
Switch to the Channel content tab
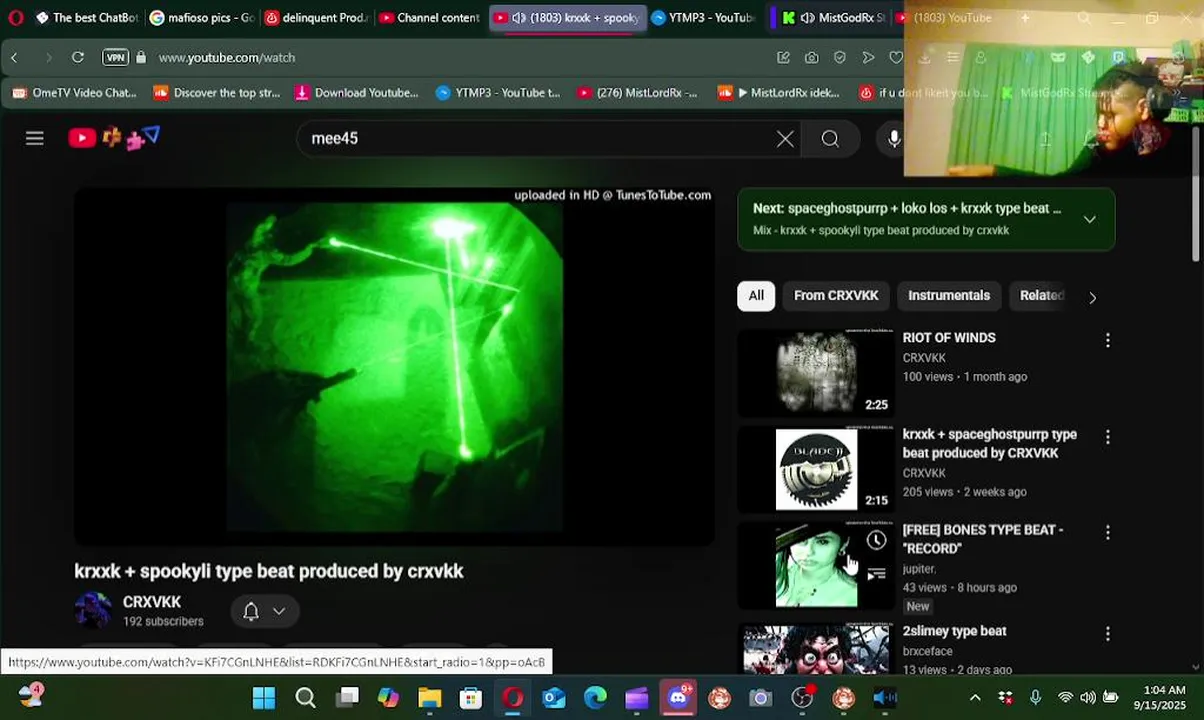430,18
